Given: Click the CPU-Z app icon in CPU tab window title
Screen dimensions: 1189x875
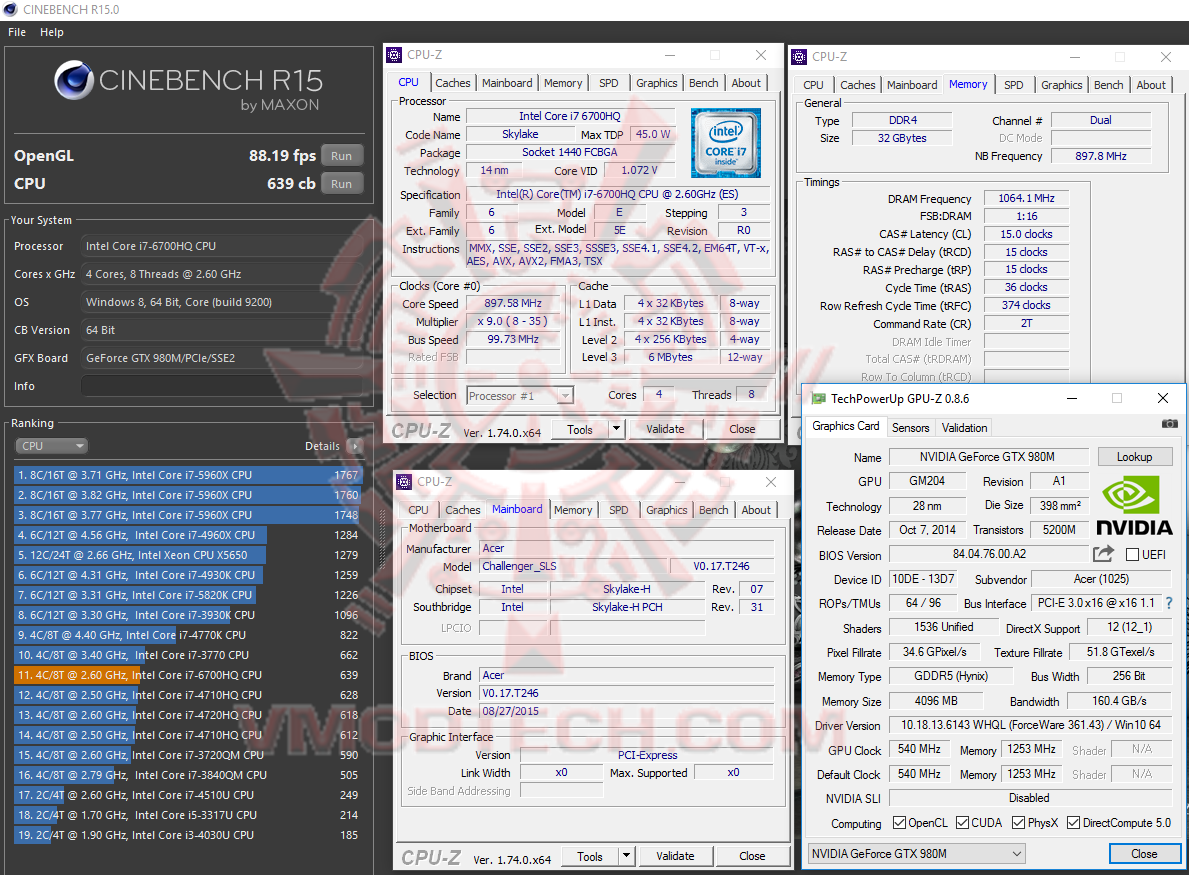Looking at the screenshot, I should coord(394,55).
